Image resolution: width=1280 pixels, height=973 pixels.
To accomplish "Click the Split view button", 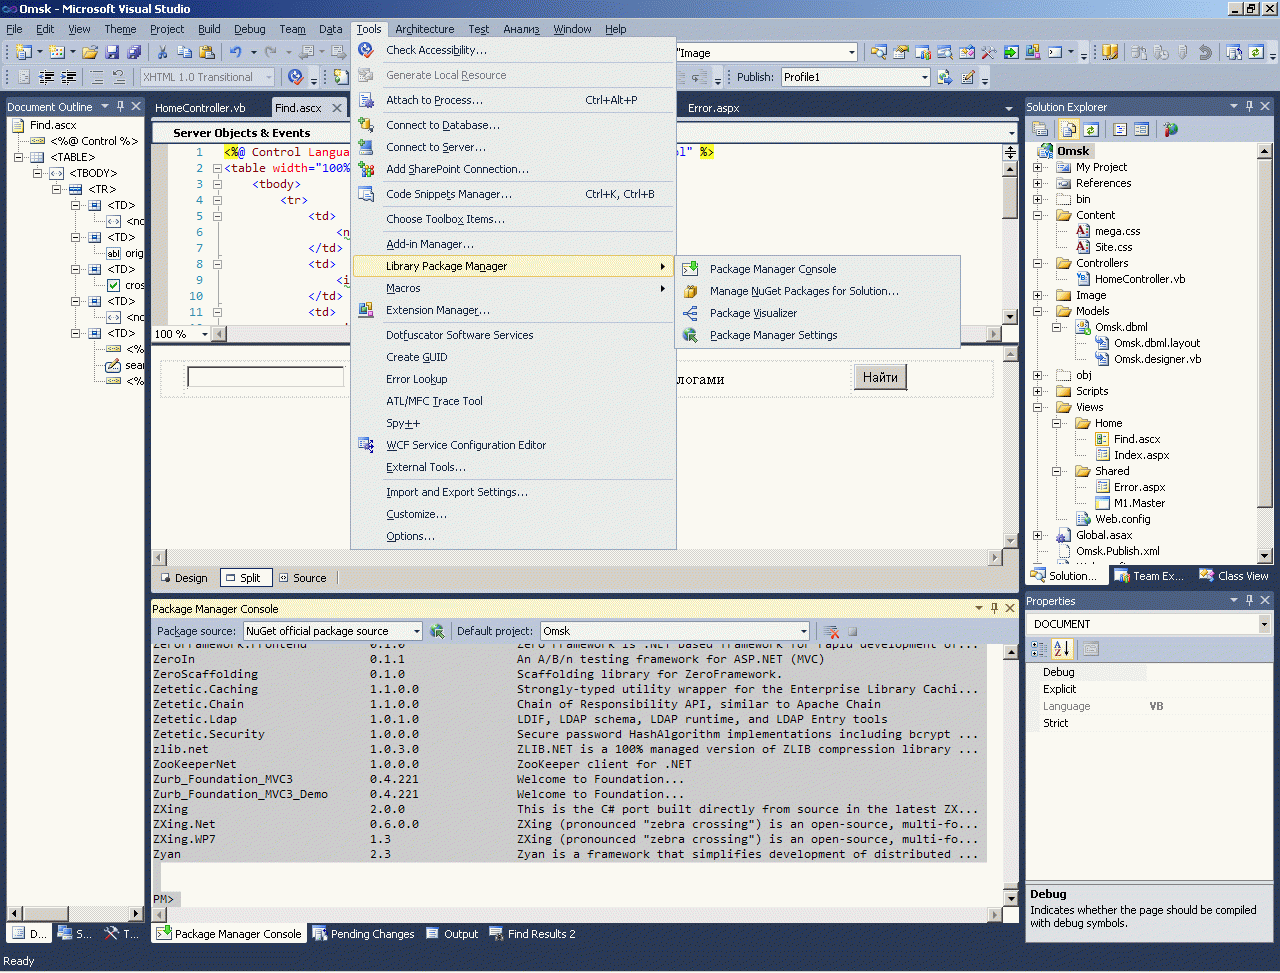I will pyautogui.click(x=244, y=578).
